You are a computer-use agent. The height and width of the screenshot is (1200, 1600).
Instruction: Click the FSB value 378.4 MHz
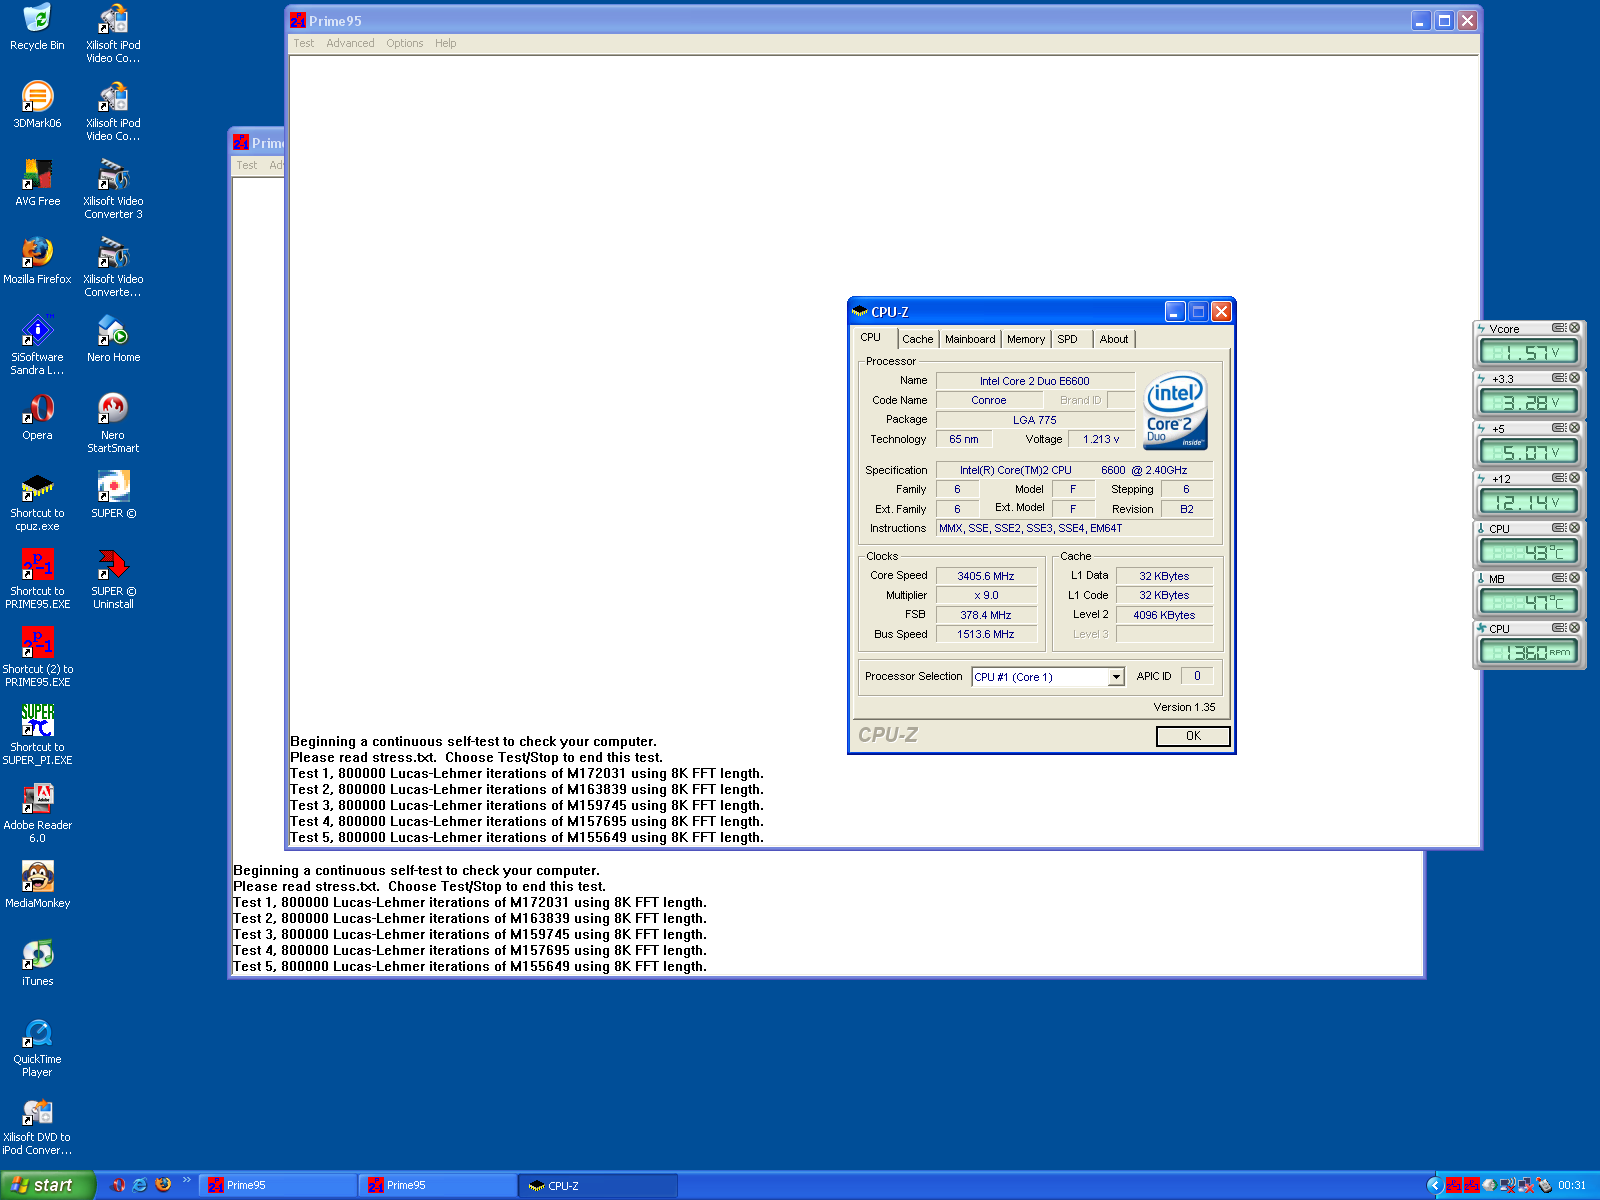tap(986, 615)
